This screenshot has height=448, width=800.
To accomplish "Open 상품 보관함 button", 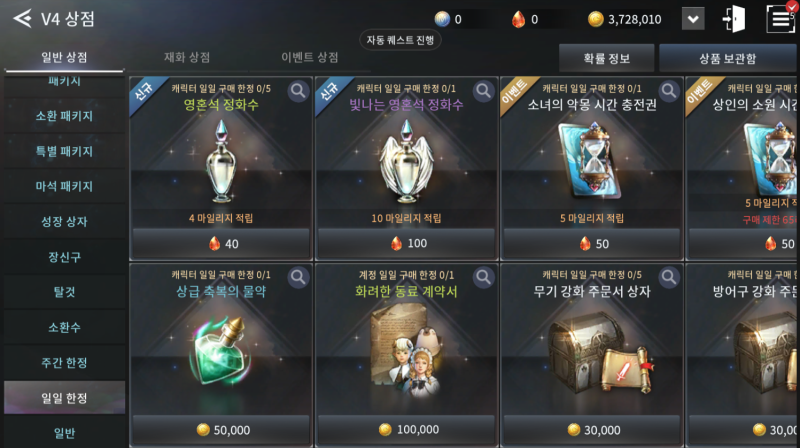I will [728, 58].
